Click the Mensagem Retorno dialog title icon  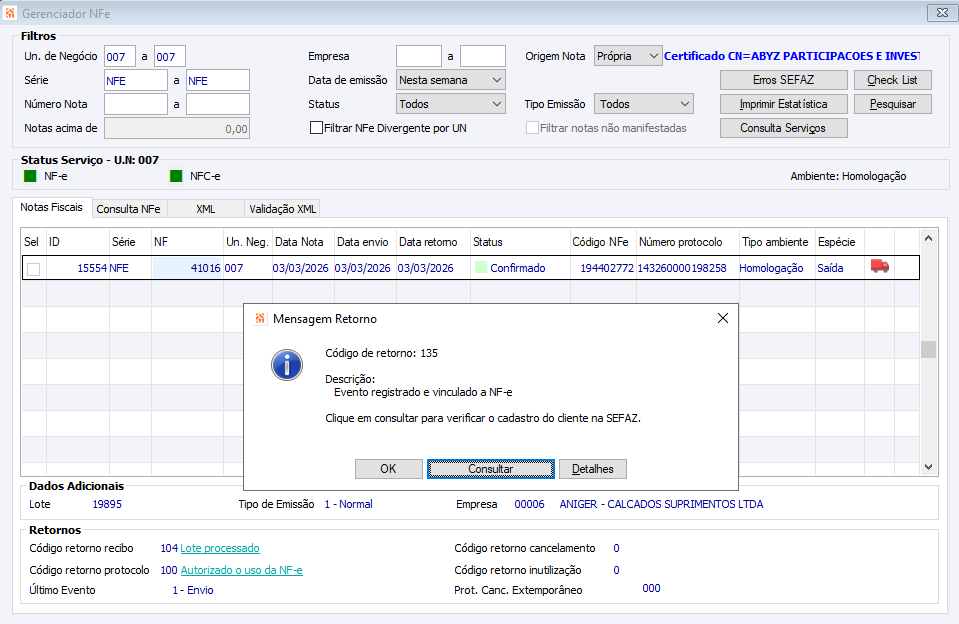(260, 318)
